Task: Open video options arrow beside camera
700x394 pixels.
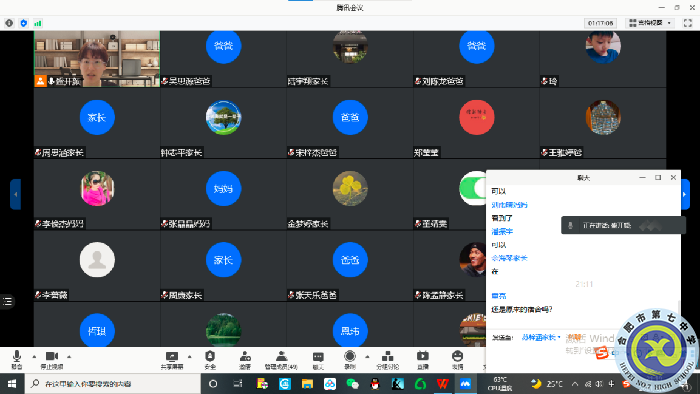Action: point(69,357)
